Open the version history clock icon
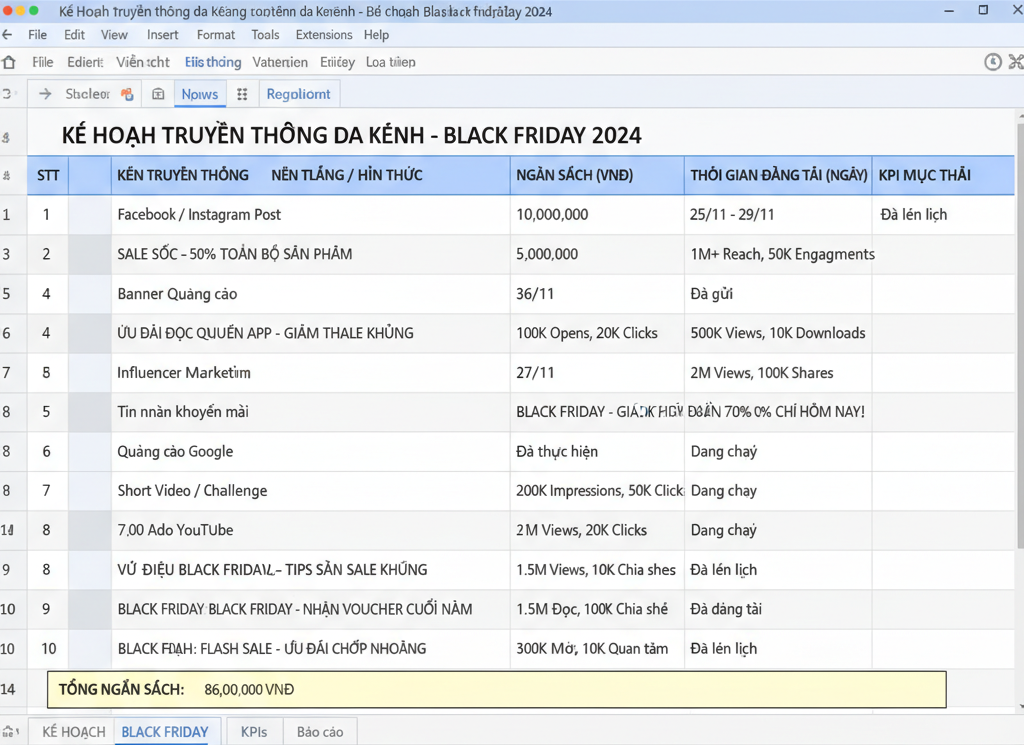 point(992,62)
